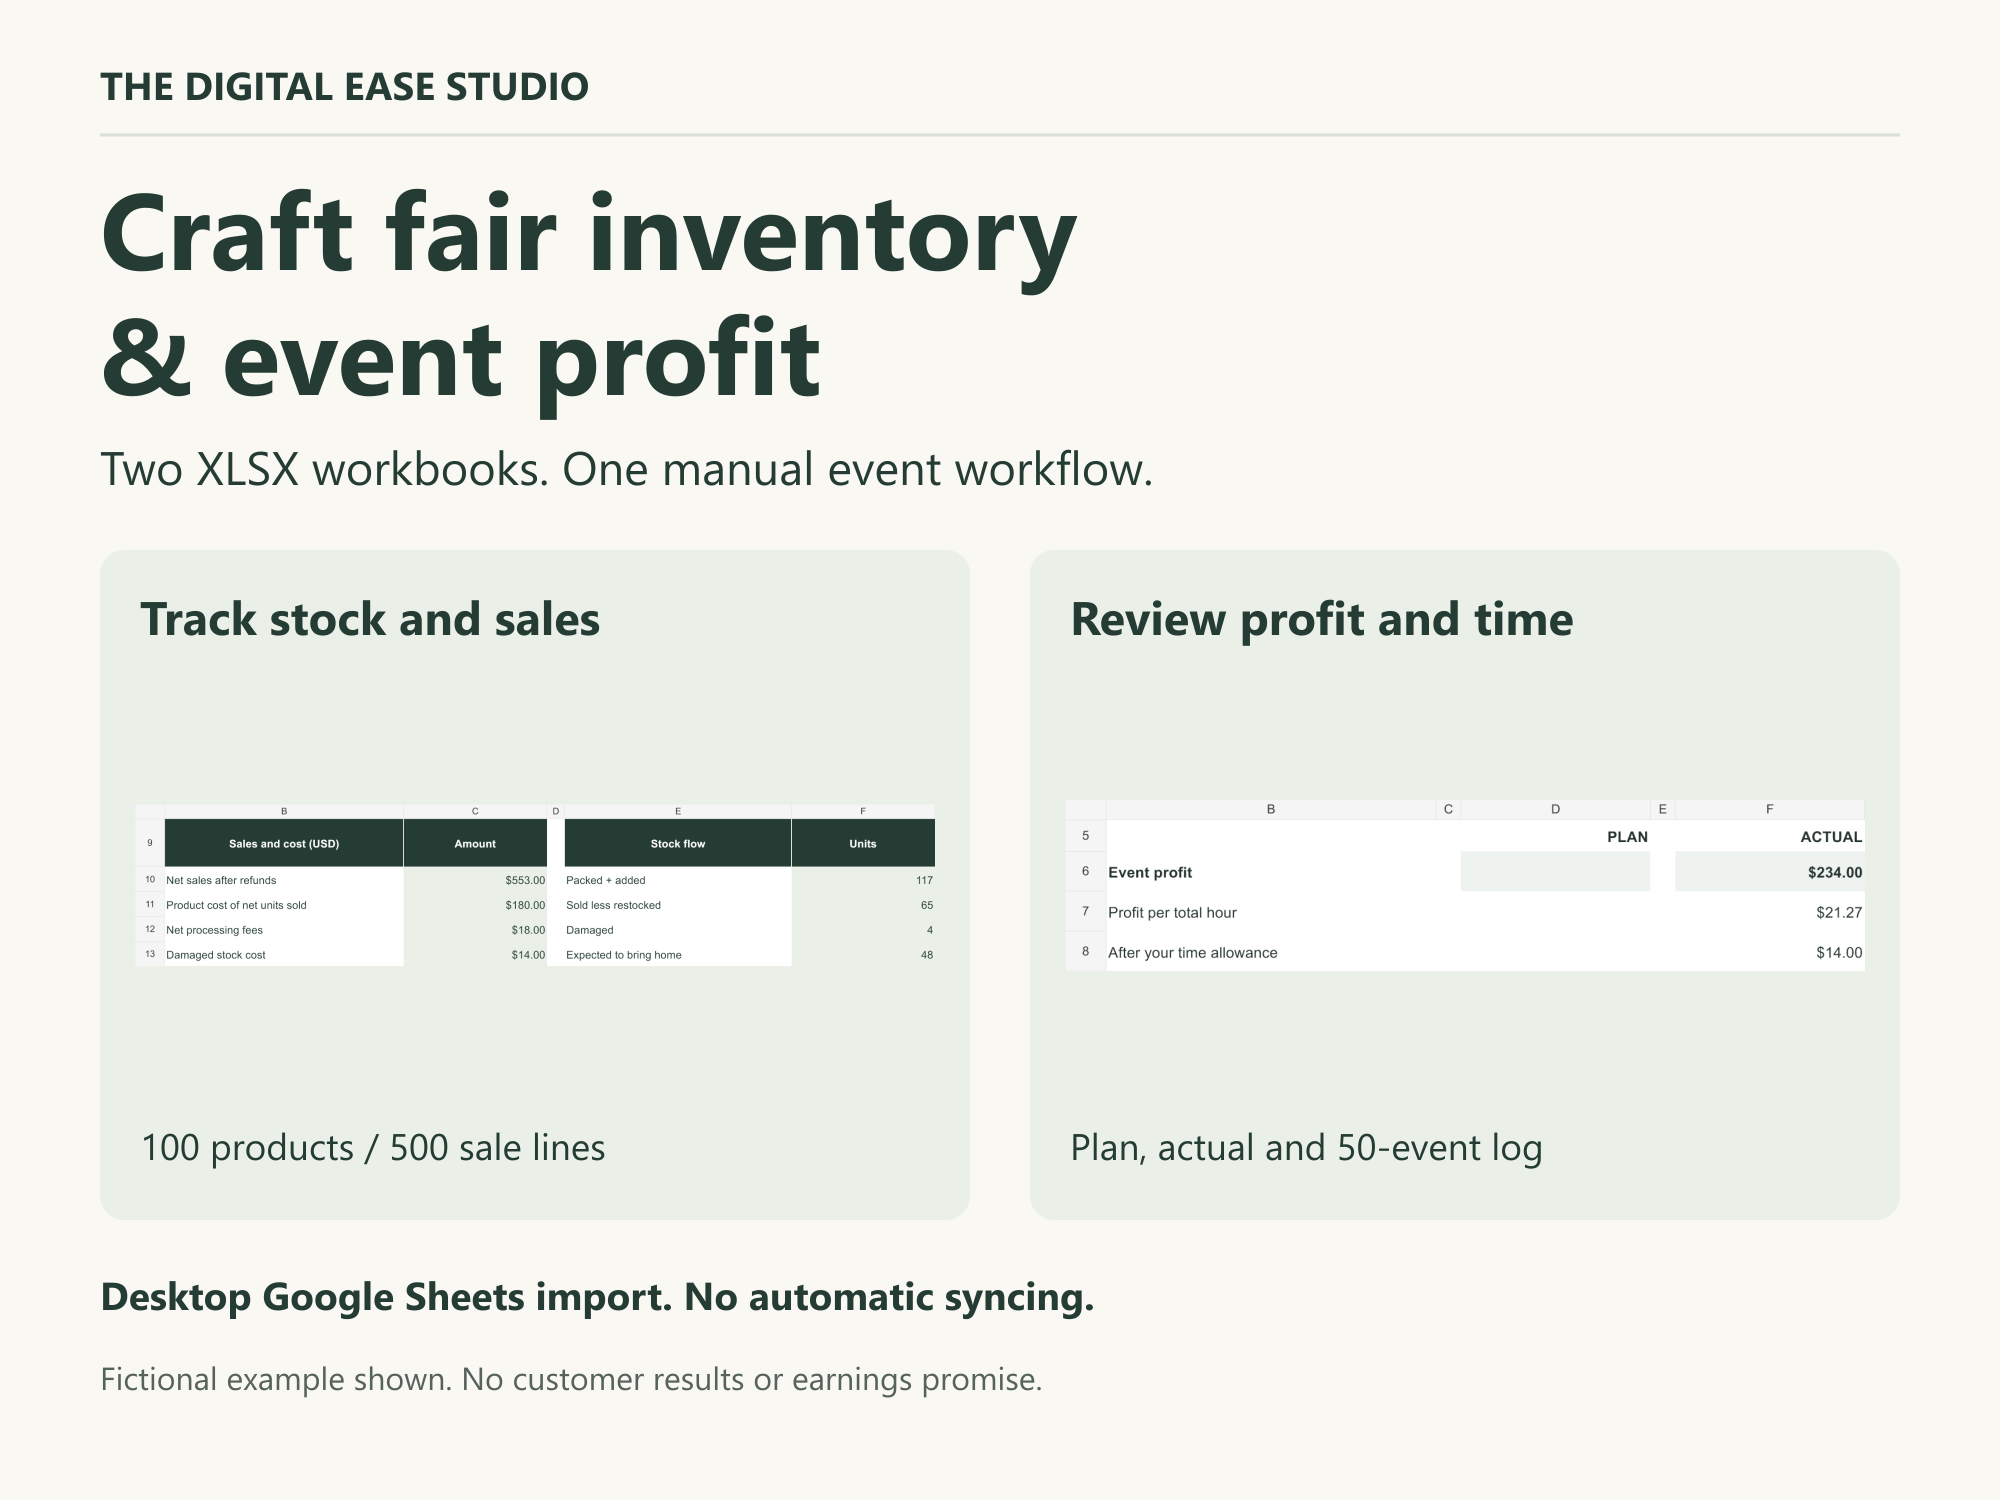Select row header 6 in the right spreadsheet
Screen dimensions: 2000x1500
click(x=1086, y=871)
